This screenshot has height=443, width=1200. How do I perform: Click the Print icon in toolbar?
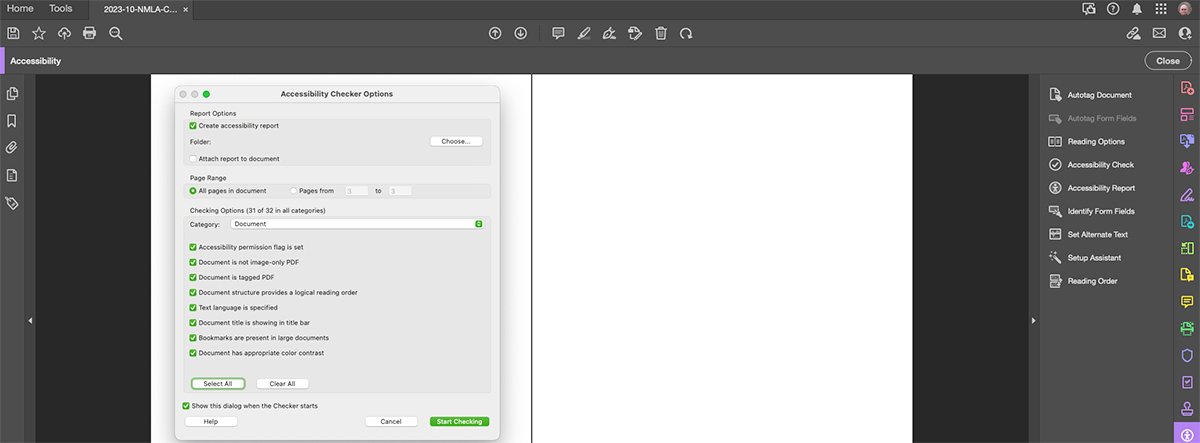coord(90,33)
